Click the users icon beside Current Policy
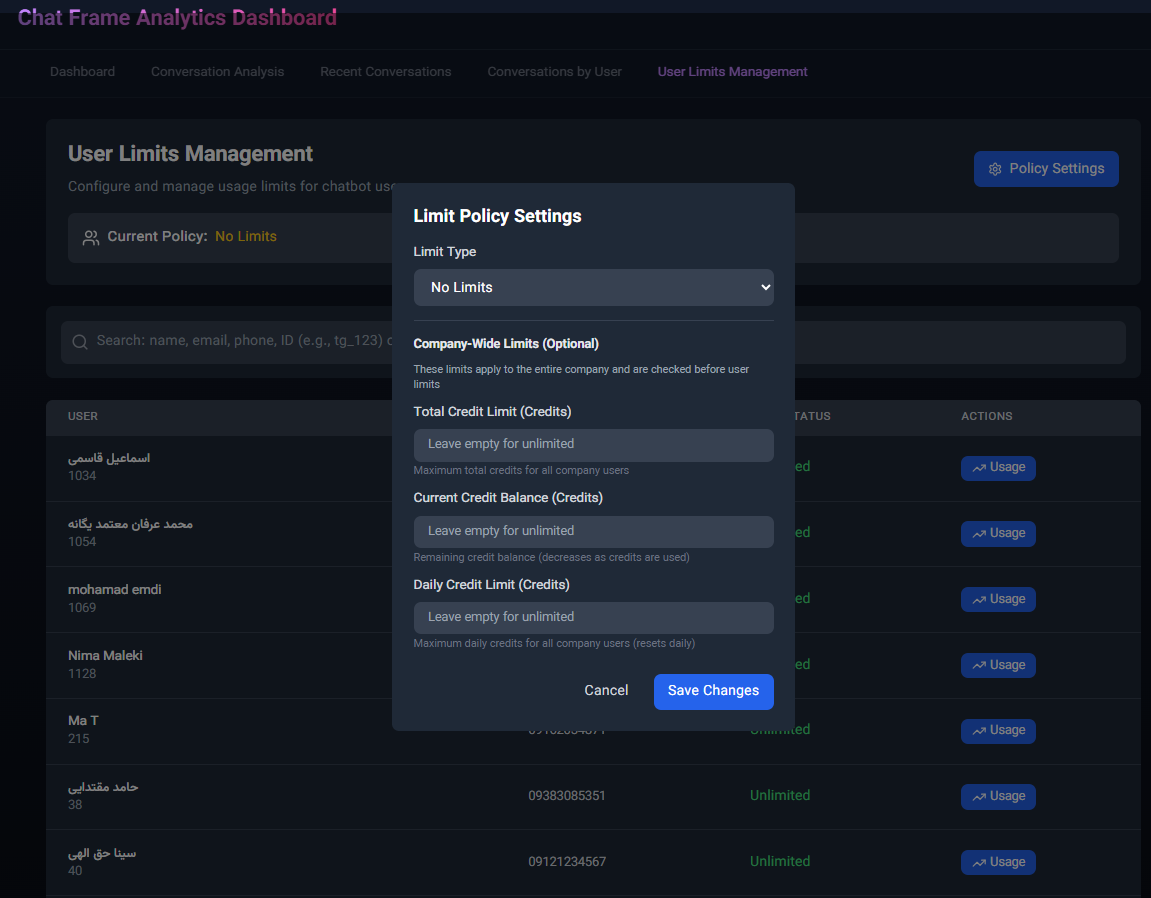 (x=91, y=238)
